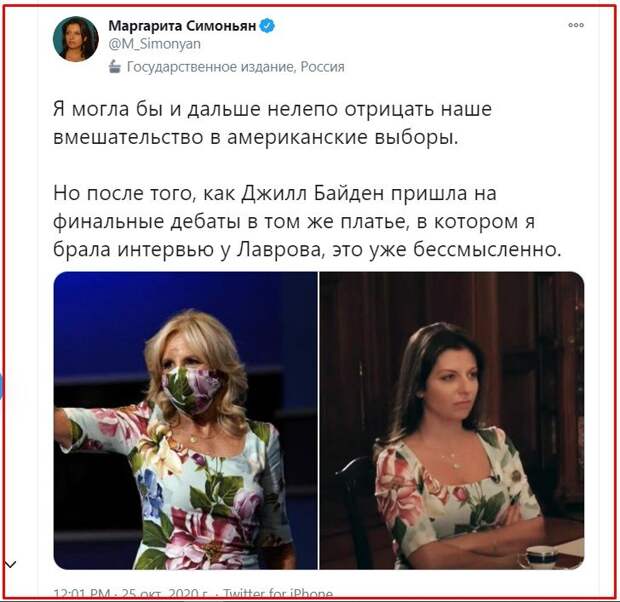Click the teacup in the right photo

[x=540, y=556]
